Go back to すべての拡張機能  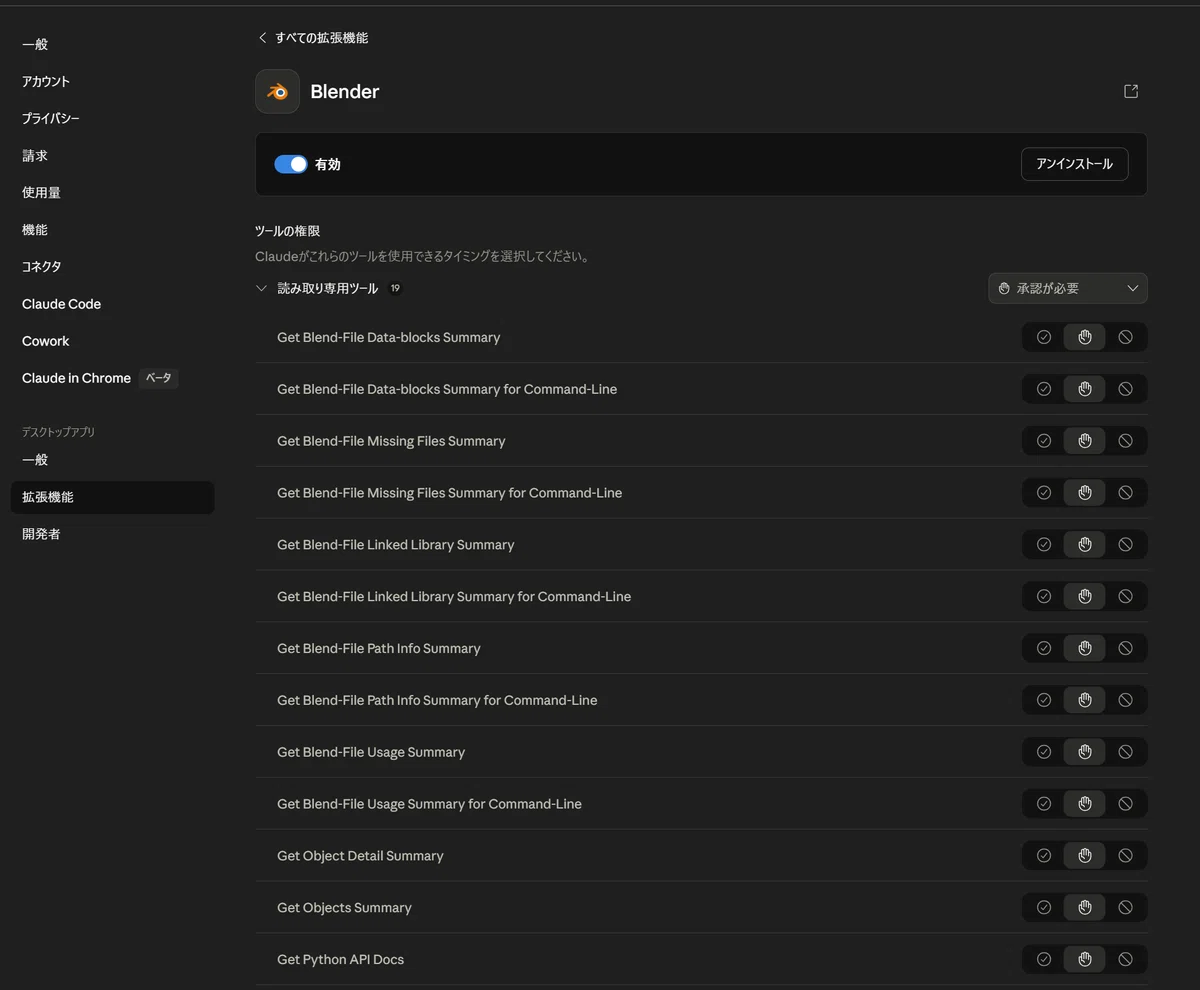[321, 38]
